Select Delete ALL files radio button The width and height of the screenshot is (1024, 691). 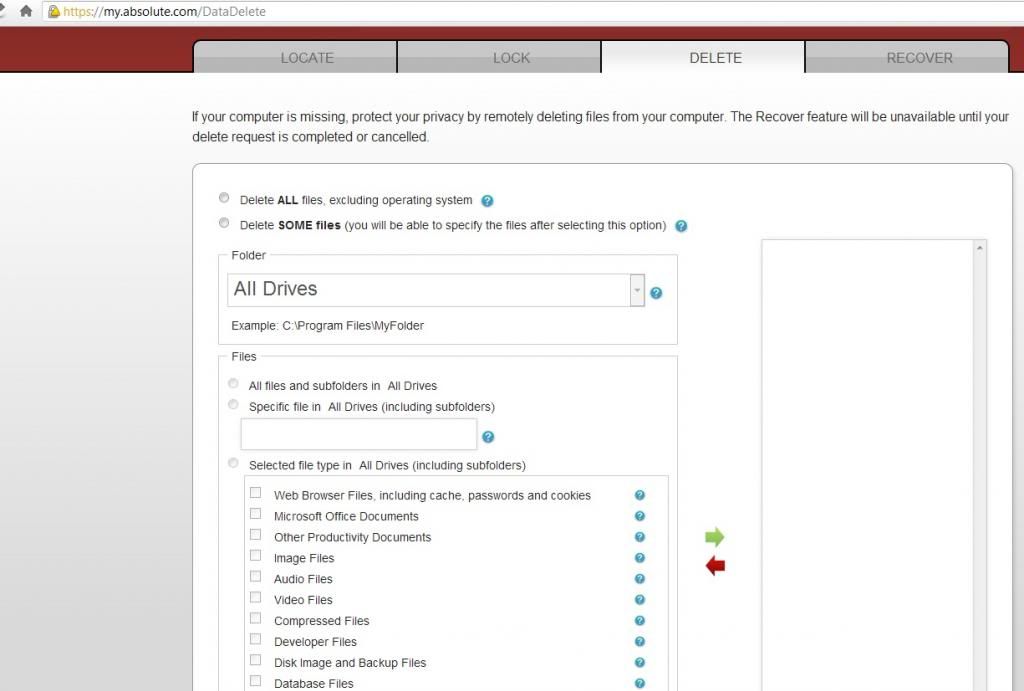(224, 198)
